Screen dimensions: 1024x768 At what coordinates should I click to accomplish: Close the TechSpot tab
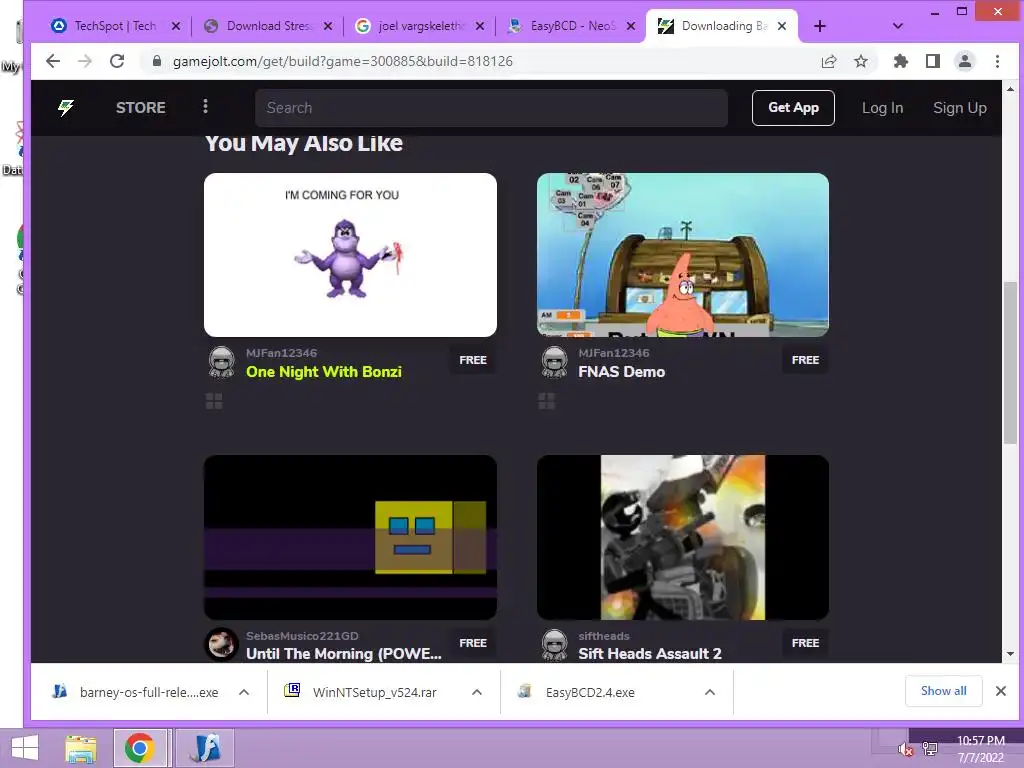point(176,26)
